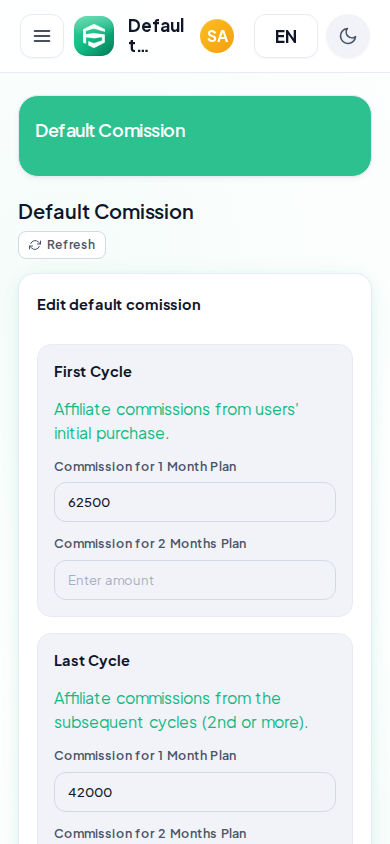
Task: Focus the field containing 62500
Action: pos(195,502)
